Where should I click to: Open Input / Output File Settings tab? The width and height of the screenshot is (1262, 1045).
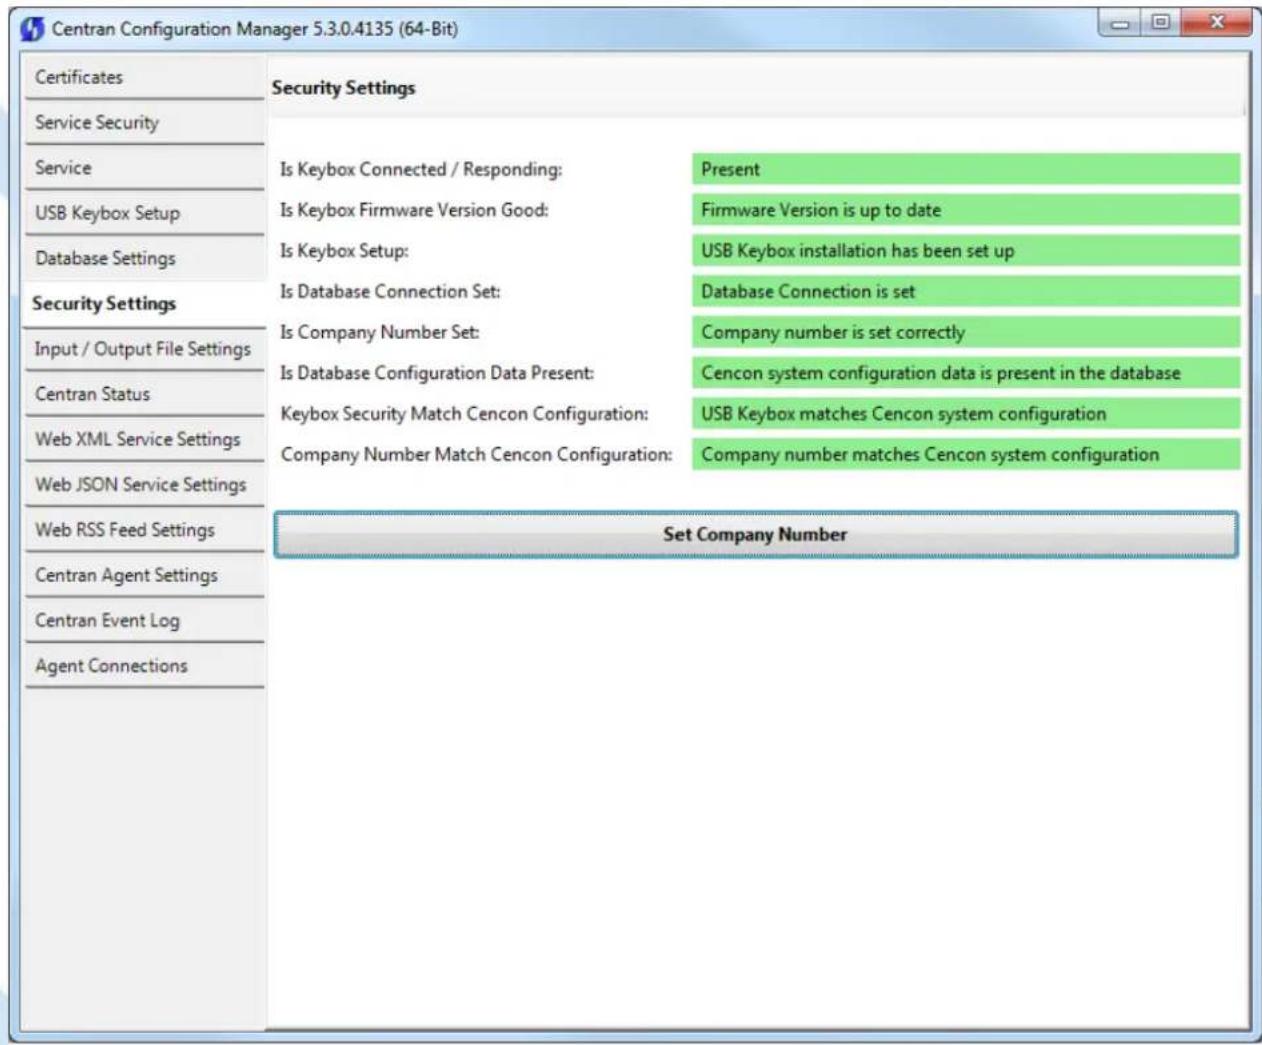144,349
